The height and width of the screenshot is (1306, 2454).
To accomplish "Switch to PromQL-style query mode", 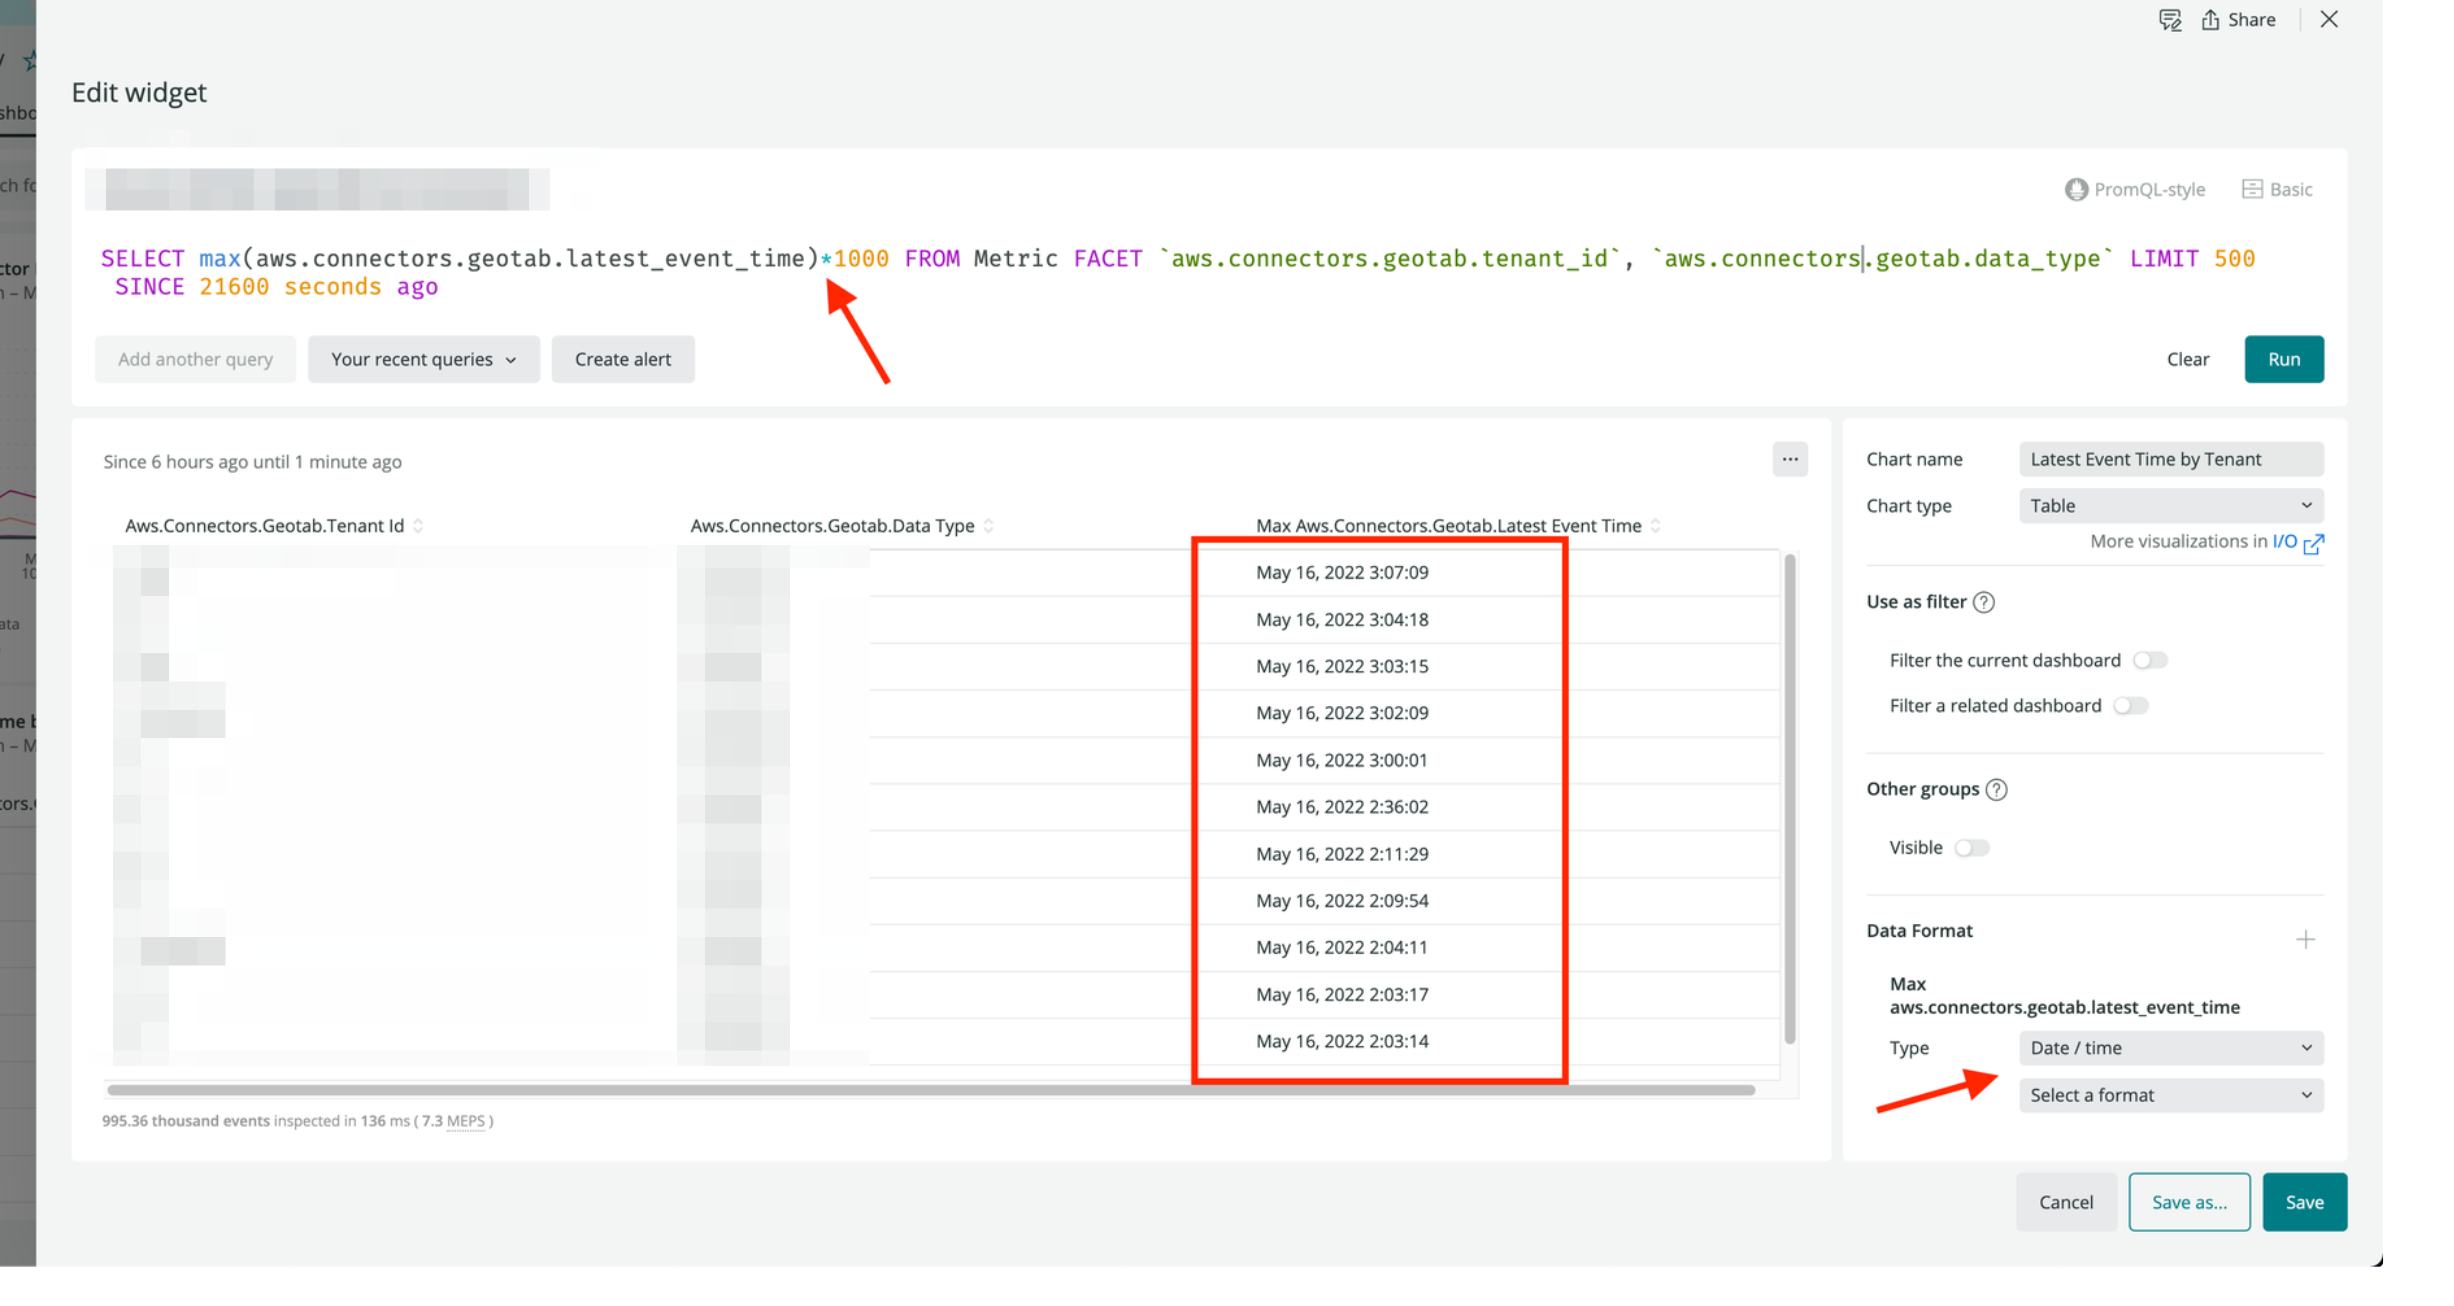I will click(x=2135, y=189).
